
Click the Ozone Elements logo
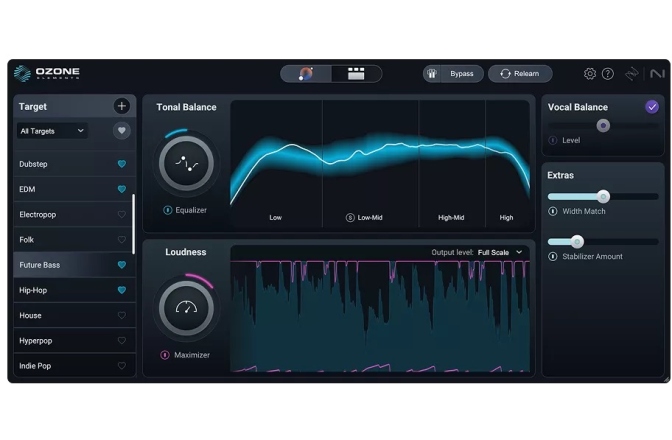47,73
